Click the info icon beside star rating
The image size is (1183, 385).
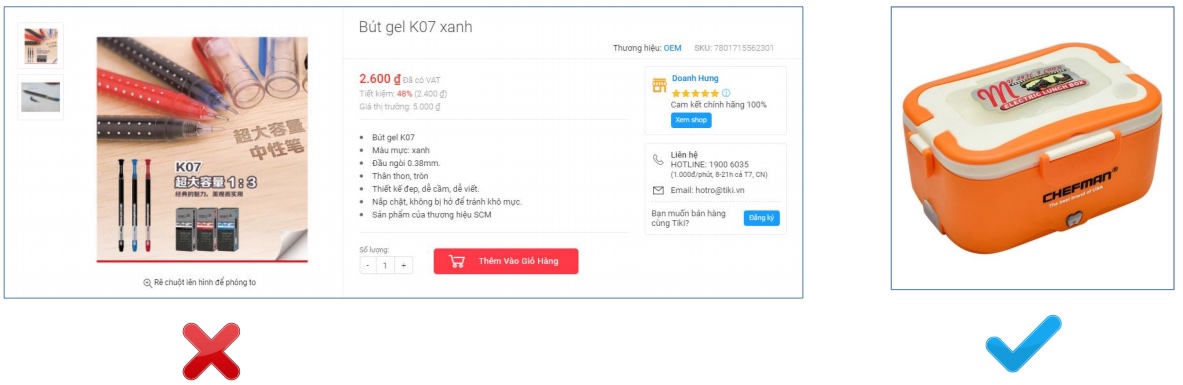click(726, 94)
